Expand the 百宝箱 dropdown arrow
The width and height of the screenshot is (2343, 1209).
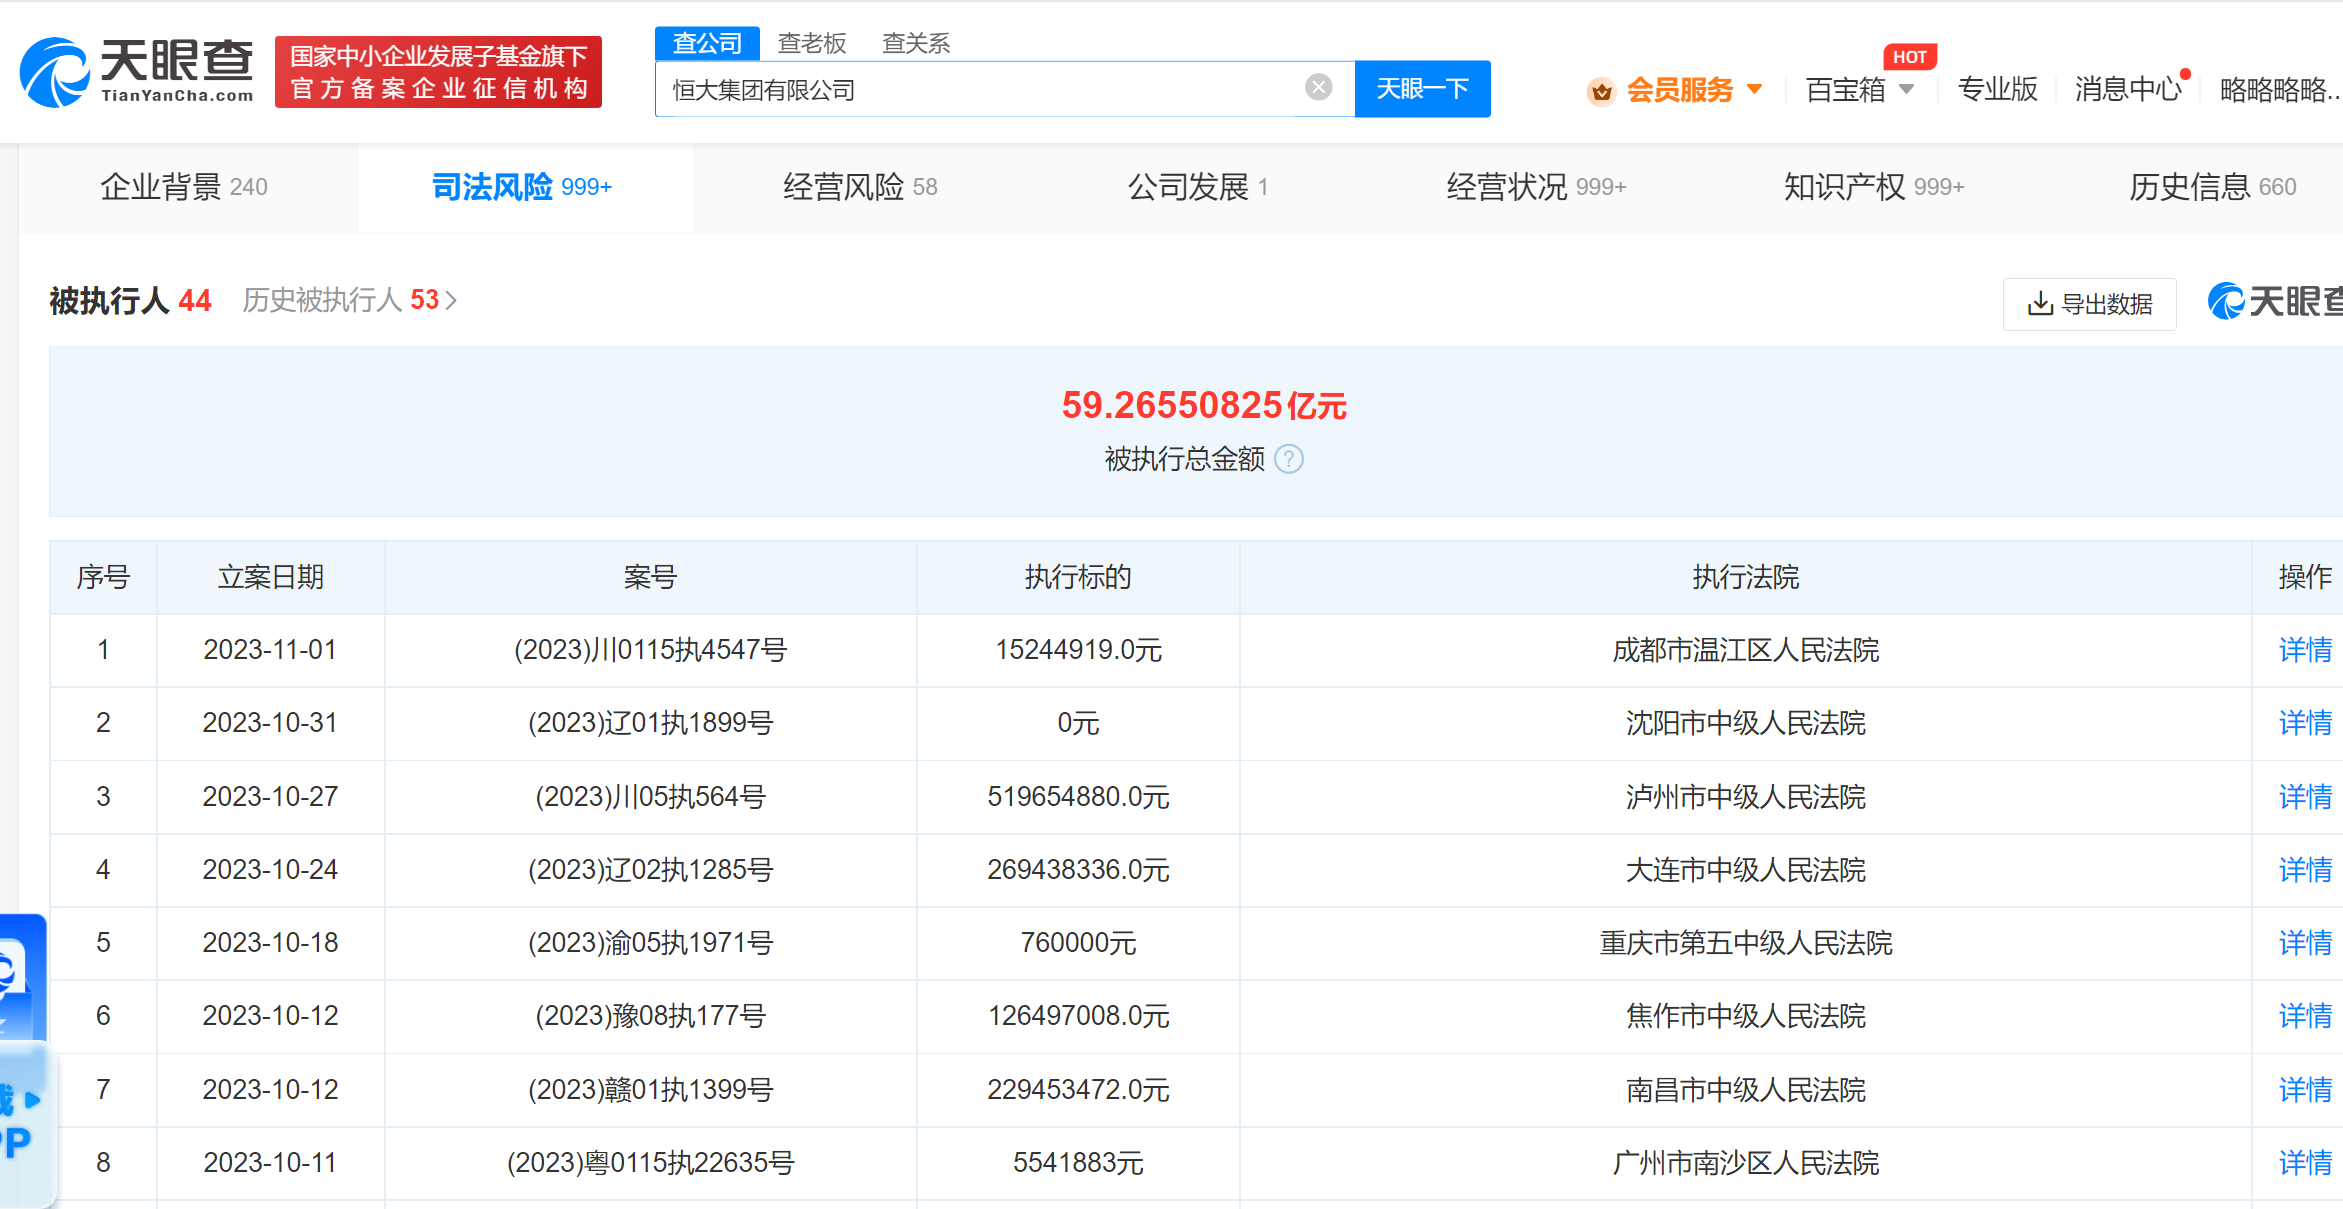click(x=1906, y=89)
